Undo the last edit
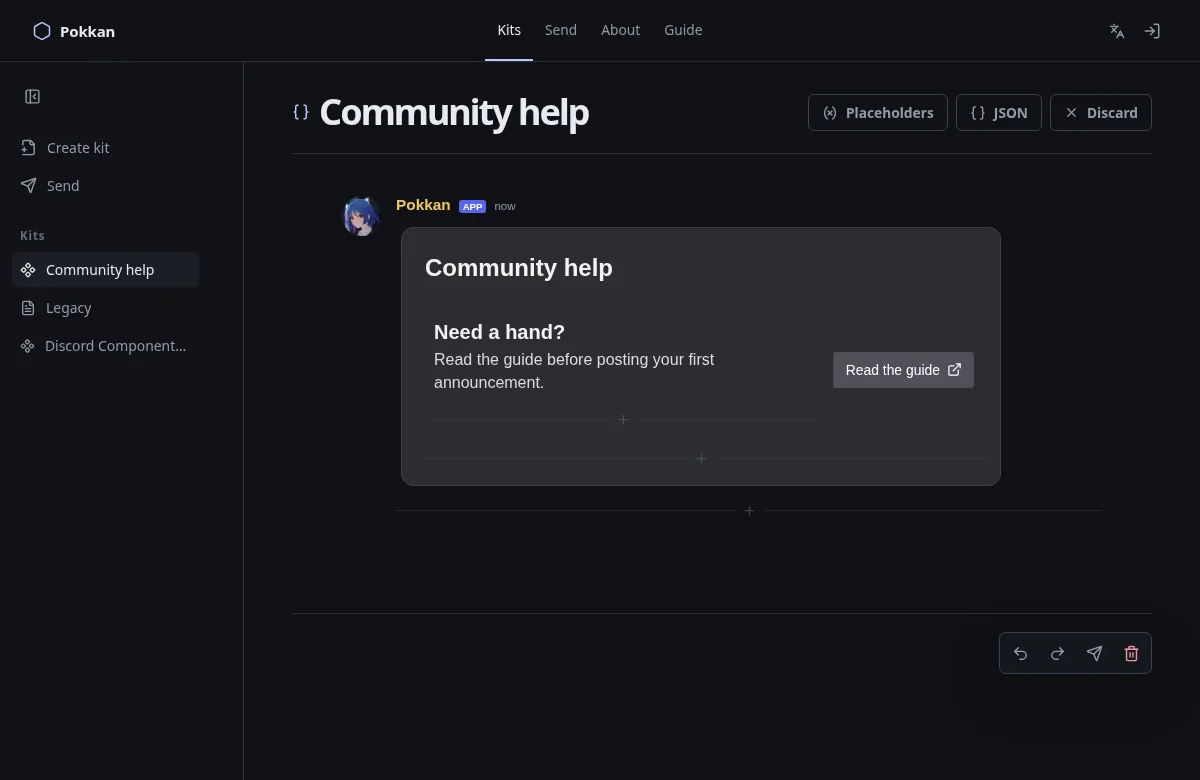 1021,653
